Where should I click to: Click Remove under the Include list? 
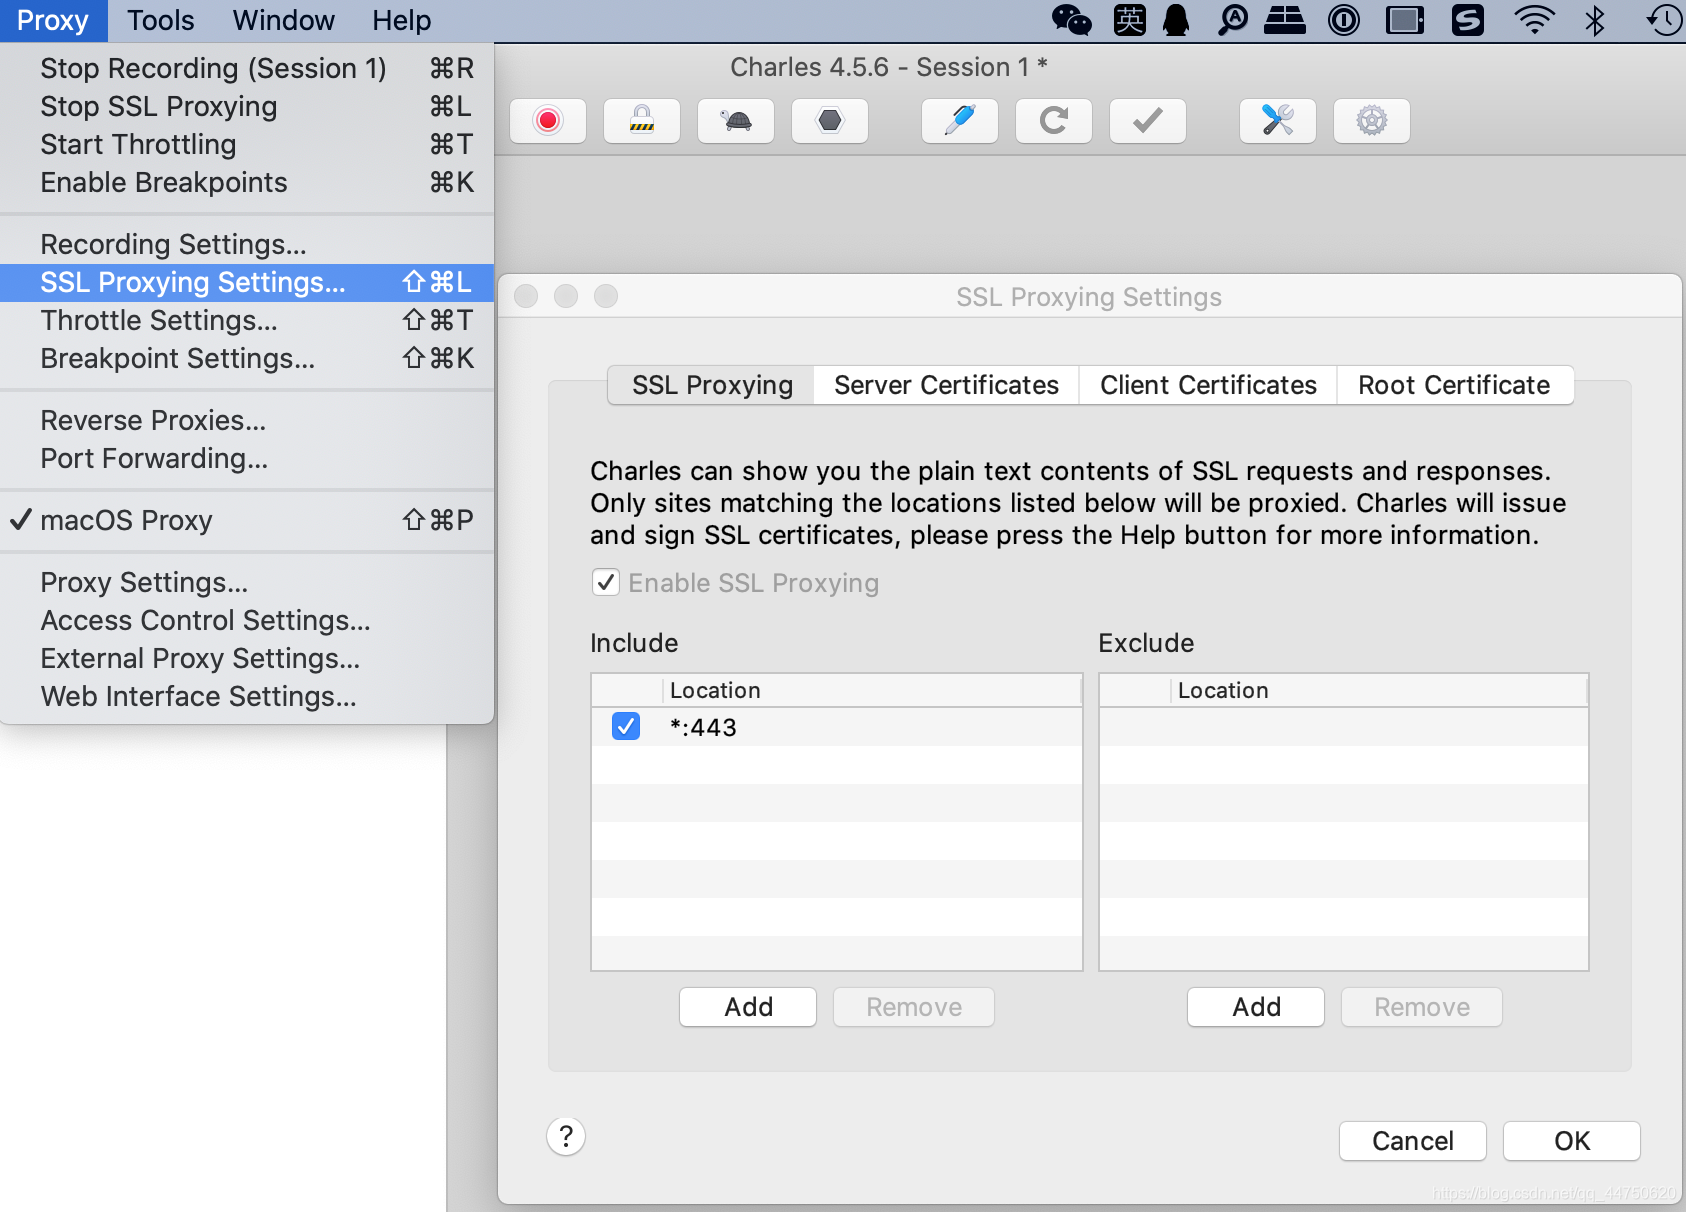[x=914, y=1007]
